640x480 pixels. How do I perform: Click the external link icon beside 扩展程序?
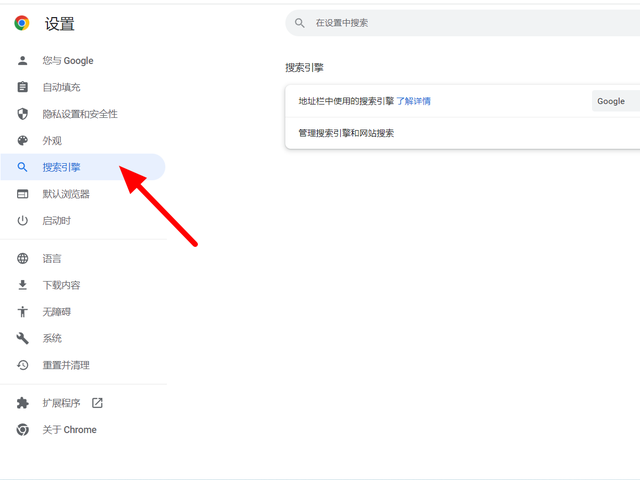97,403
